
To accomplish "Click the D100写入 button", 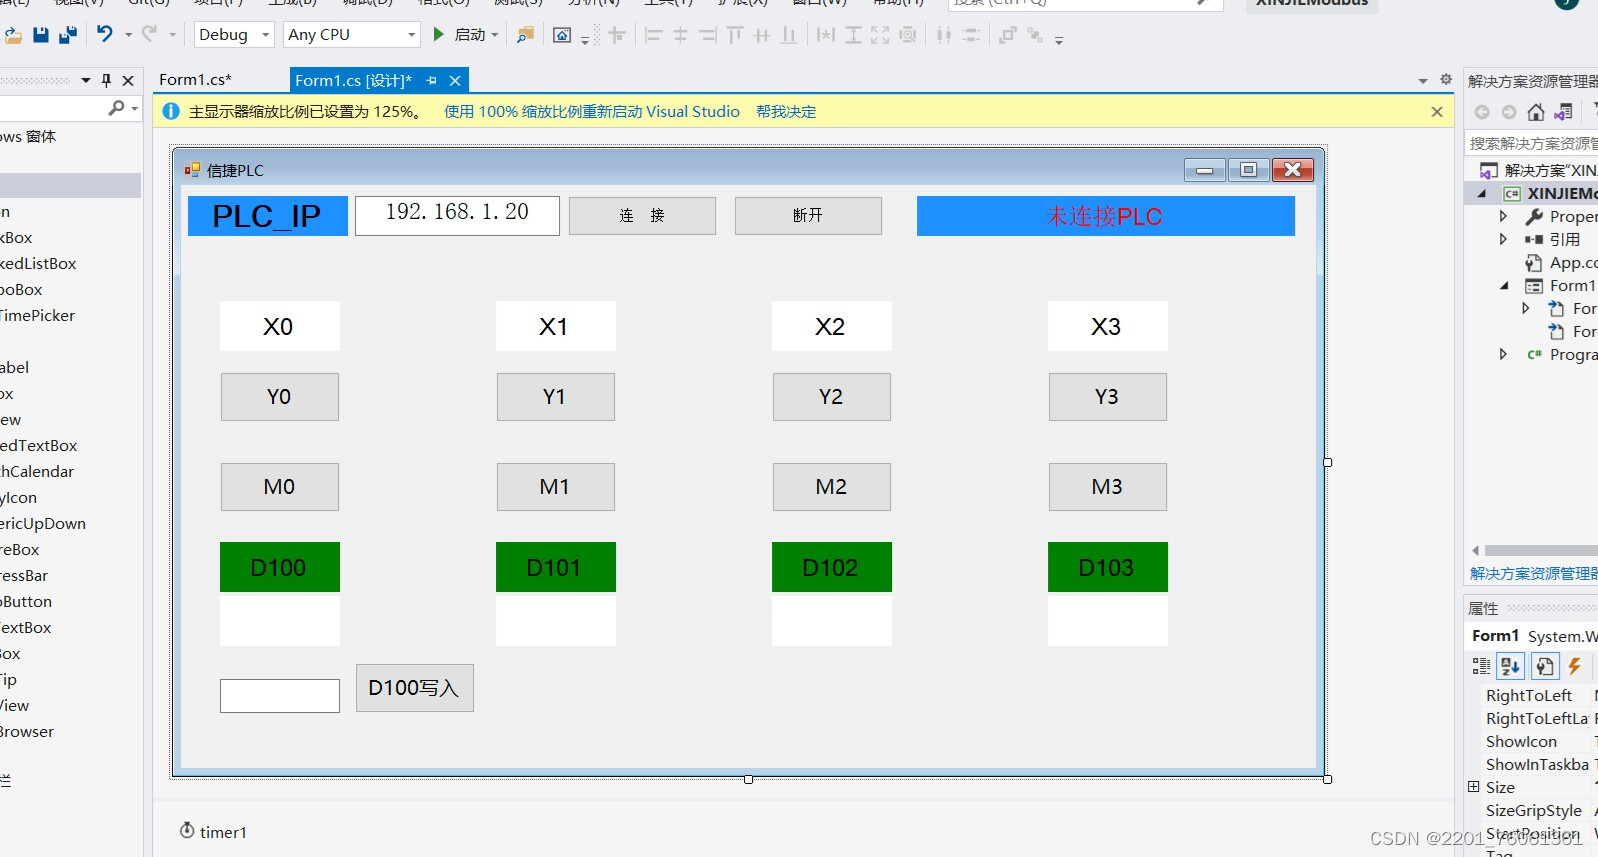I will [414, 688].
